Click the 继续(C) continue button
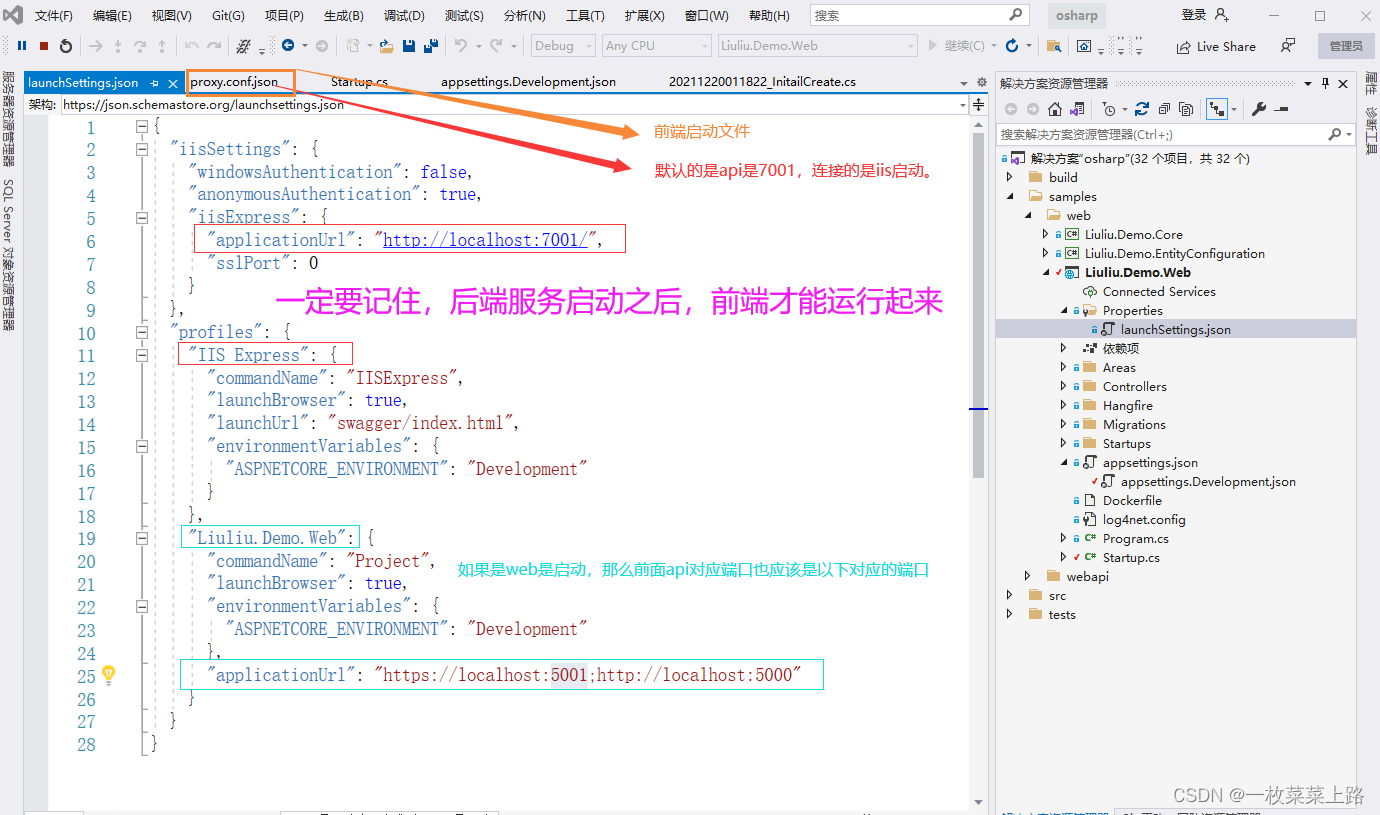Screen dimensions: 1380x815 pos(958,46)
